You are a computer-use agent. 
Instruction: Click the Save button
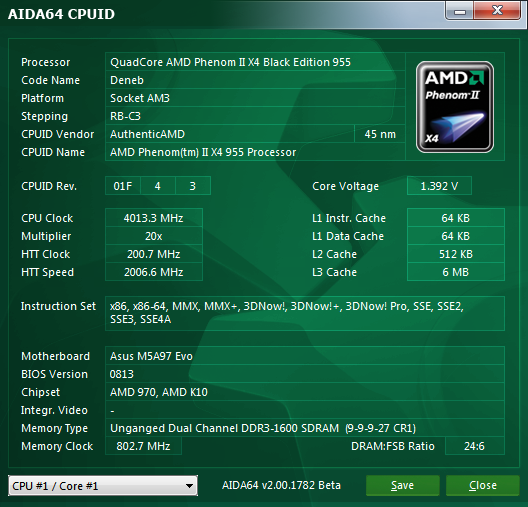tap(402, 485)
